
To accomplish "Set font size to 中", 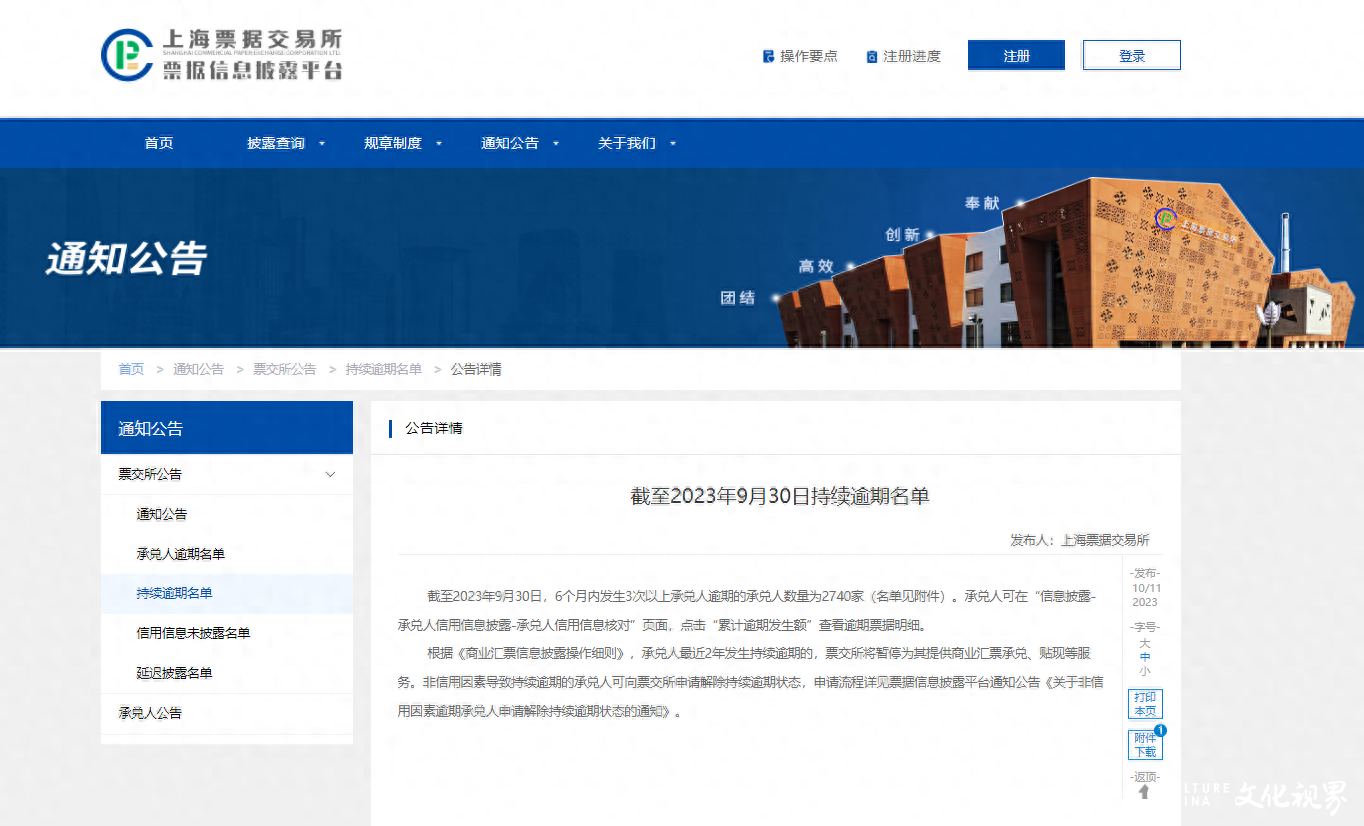I will tap(1145, 657).
